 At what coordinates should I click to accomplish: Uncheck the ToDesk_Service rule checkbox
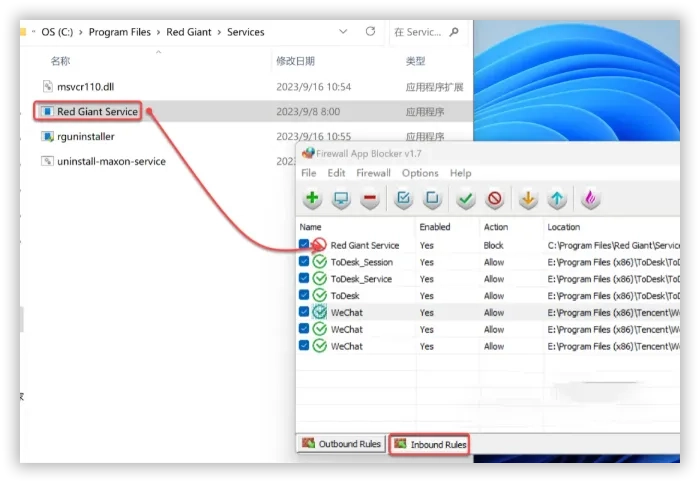[304, 278]
